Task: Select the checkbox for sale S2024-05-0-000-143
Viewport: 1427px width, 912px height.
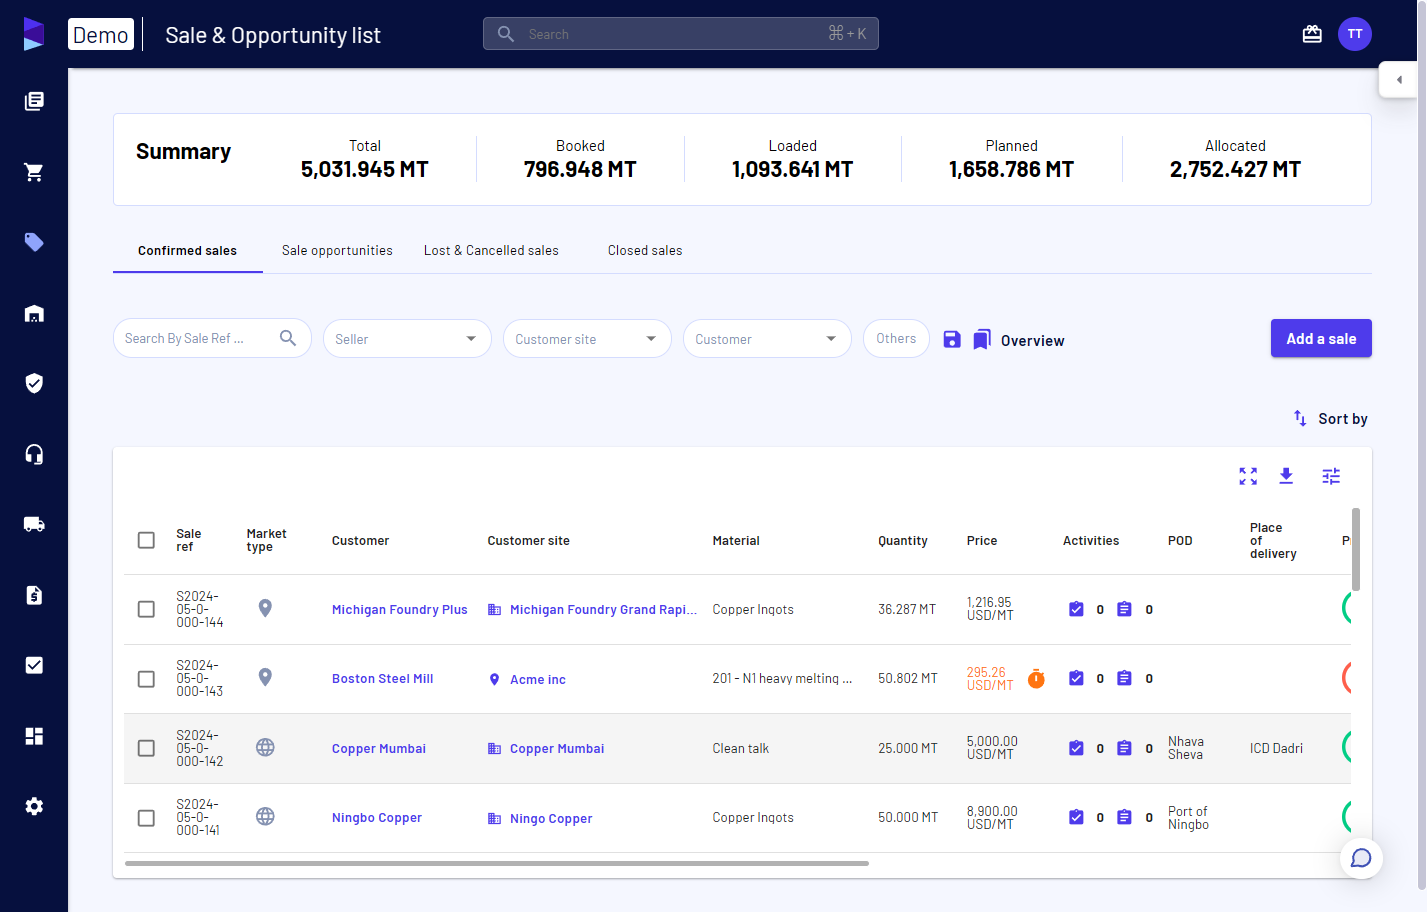Action: click(146, 679)
